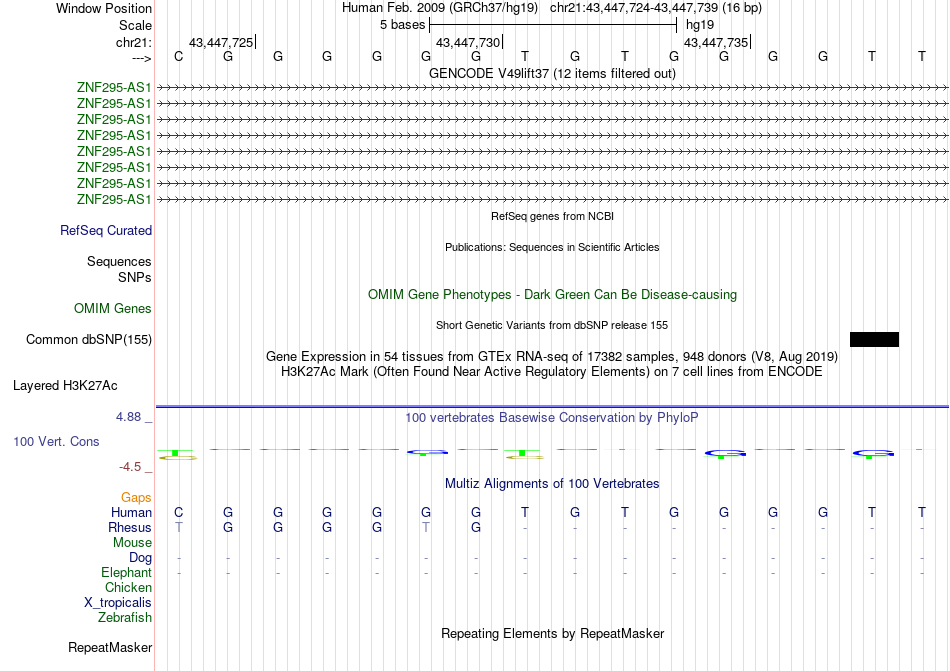Click the C base in the Human alignment row
Screen dimensions: 950x671
point(178,512)
